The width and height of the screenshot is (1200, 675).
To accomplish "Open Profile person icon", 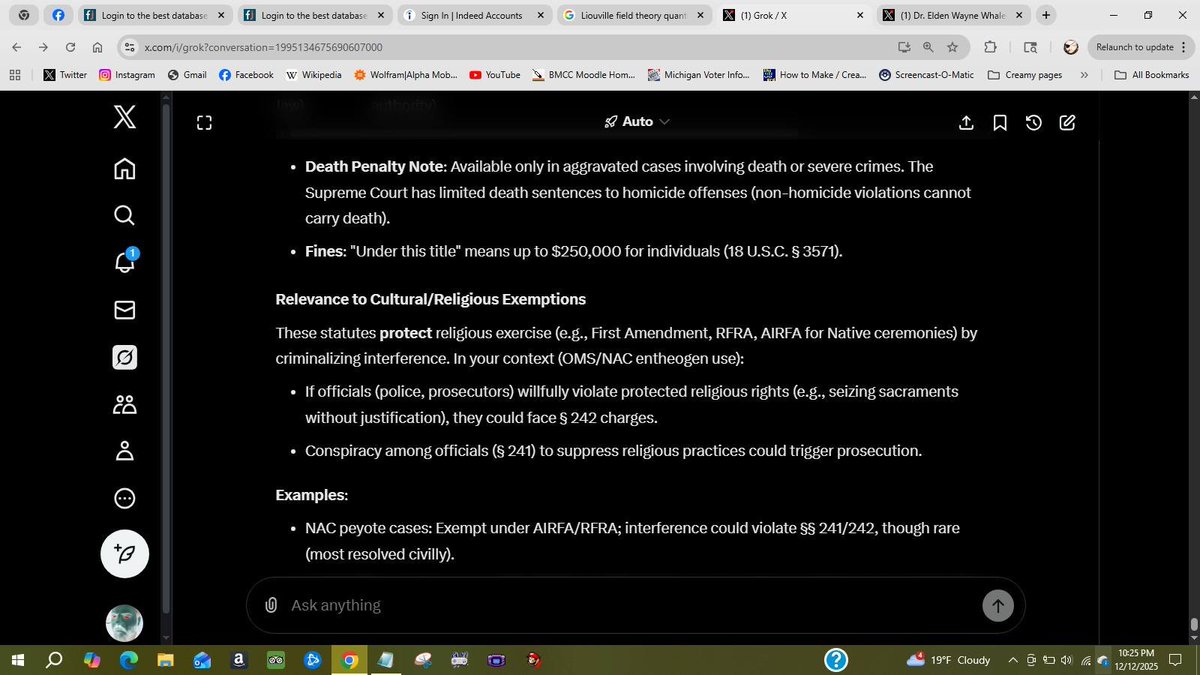I will (x=125, y=451).
